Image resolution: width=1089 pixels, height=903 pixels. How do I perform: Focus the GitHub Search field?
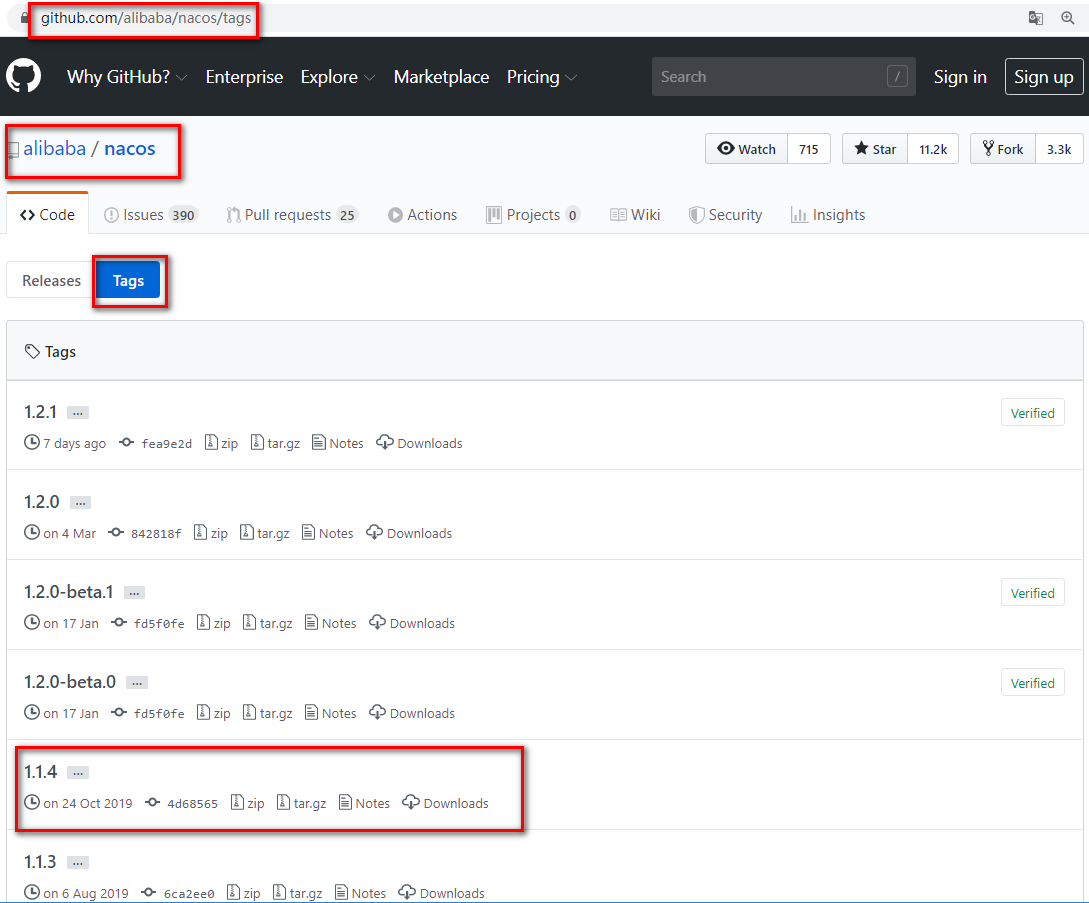[783, 76]
